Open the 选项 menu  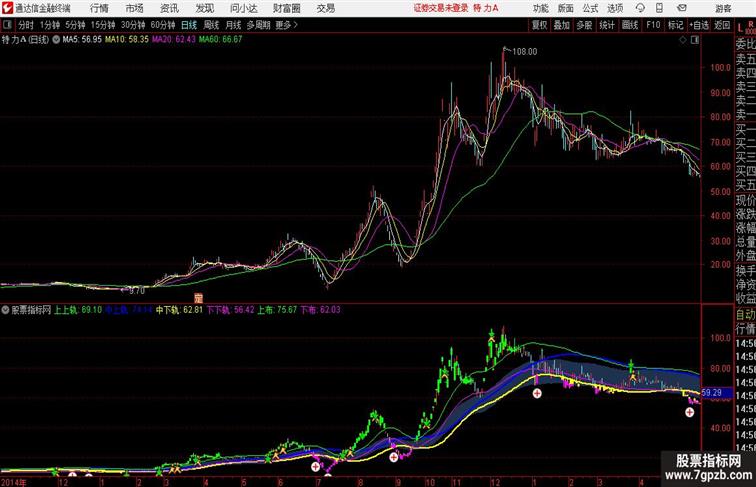(615, 8)
